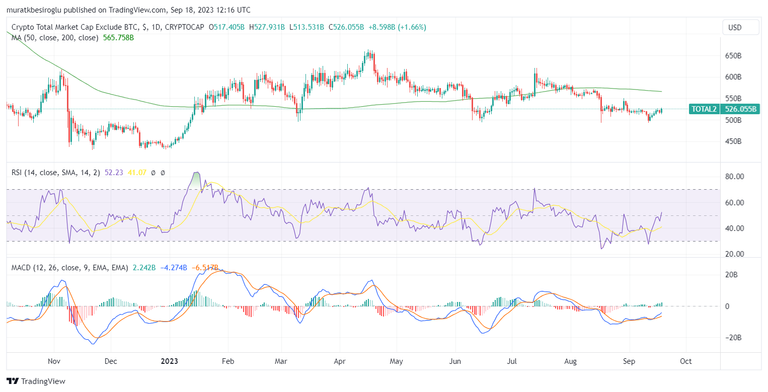
Task: Click the 450B price axis label
Action: click(x=732, y=142)
